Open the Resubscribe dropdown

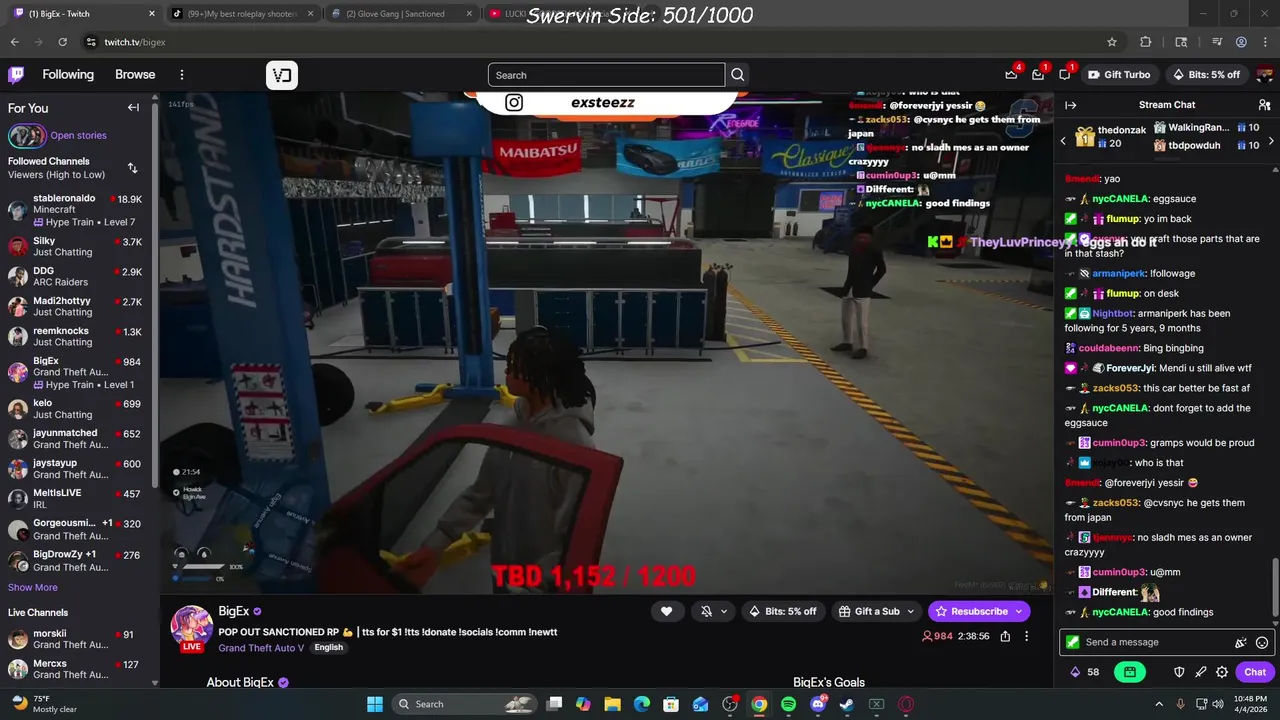point(979,611)
